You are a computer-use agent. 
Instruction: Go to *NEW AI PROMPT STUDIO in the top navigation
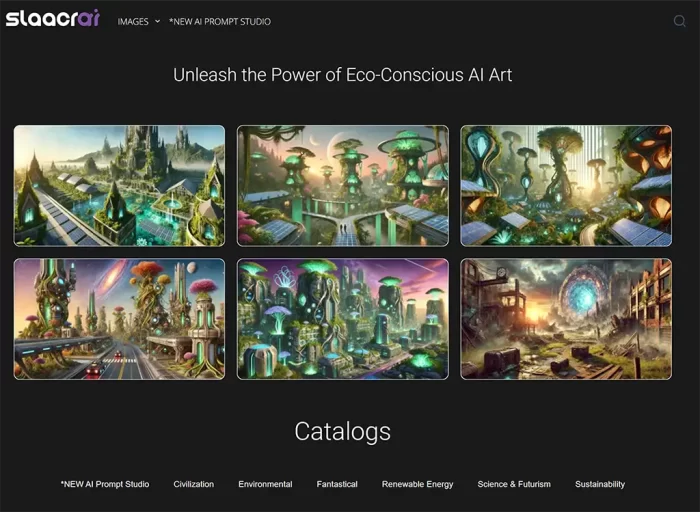(219, 21)
